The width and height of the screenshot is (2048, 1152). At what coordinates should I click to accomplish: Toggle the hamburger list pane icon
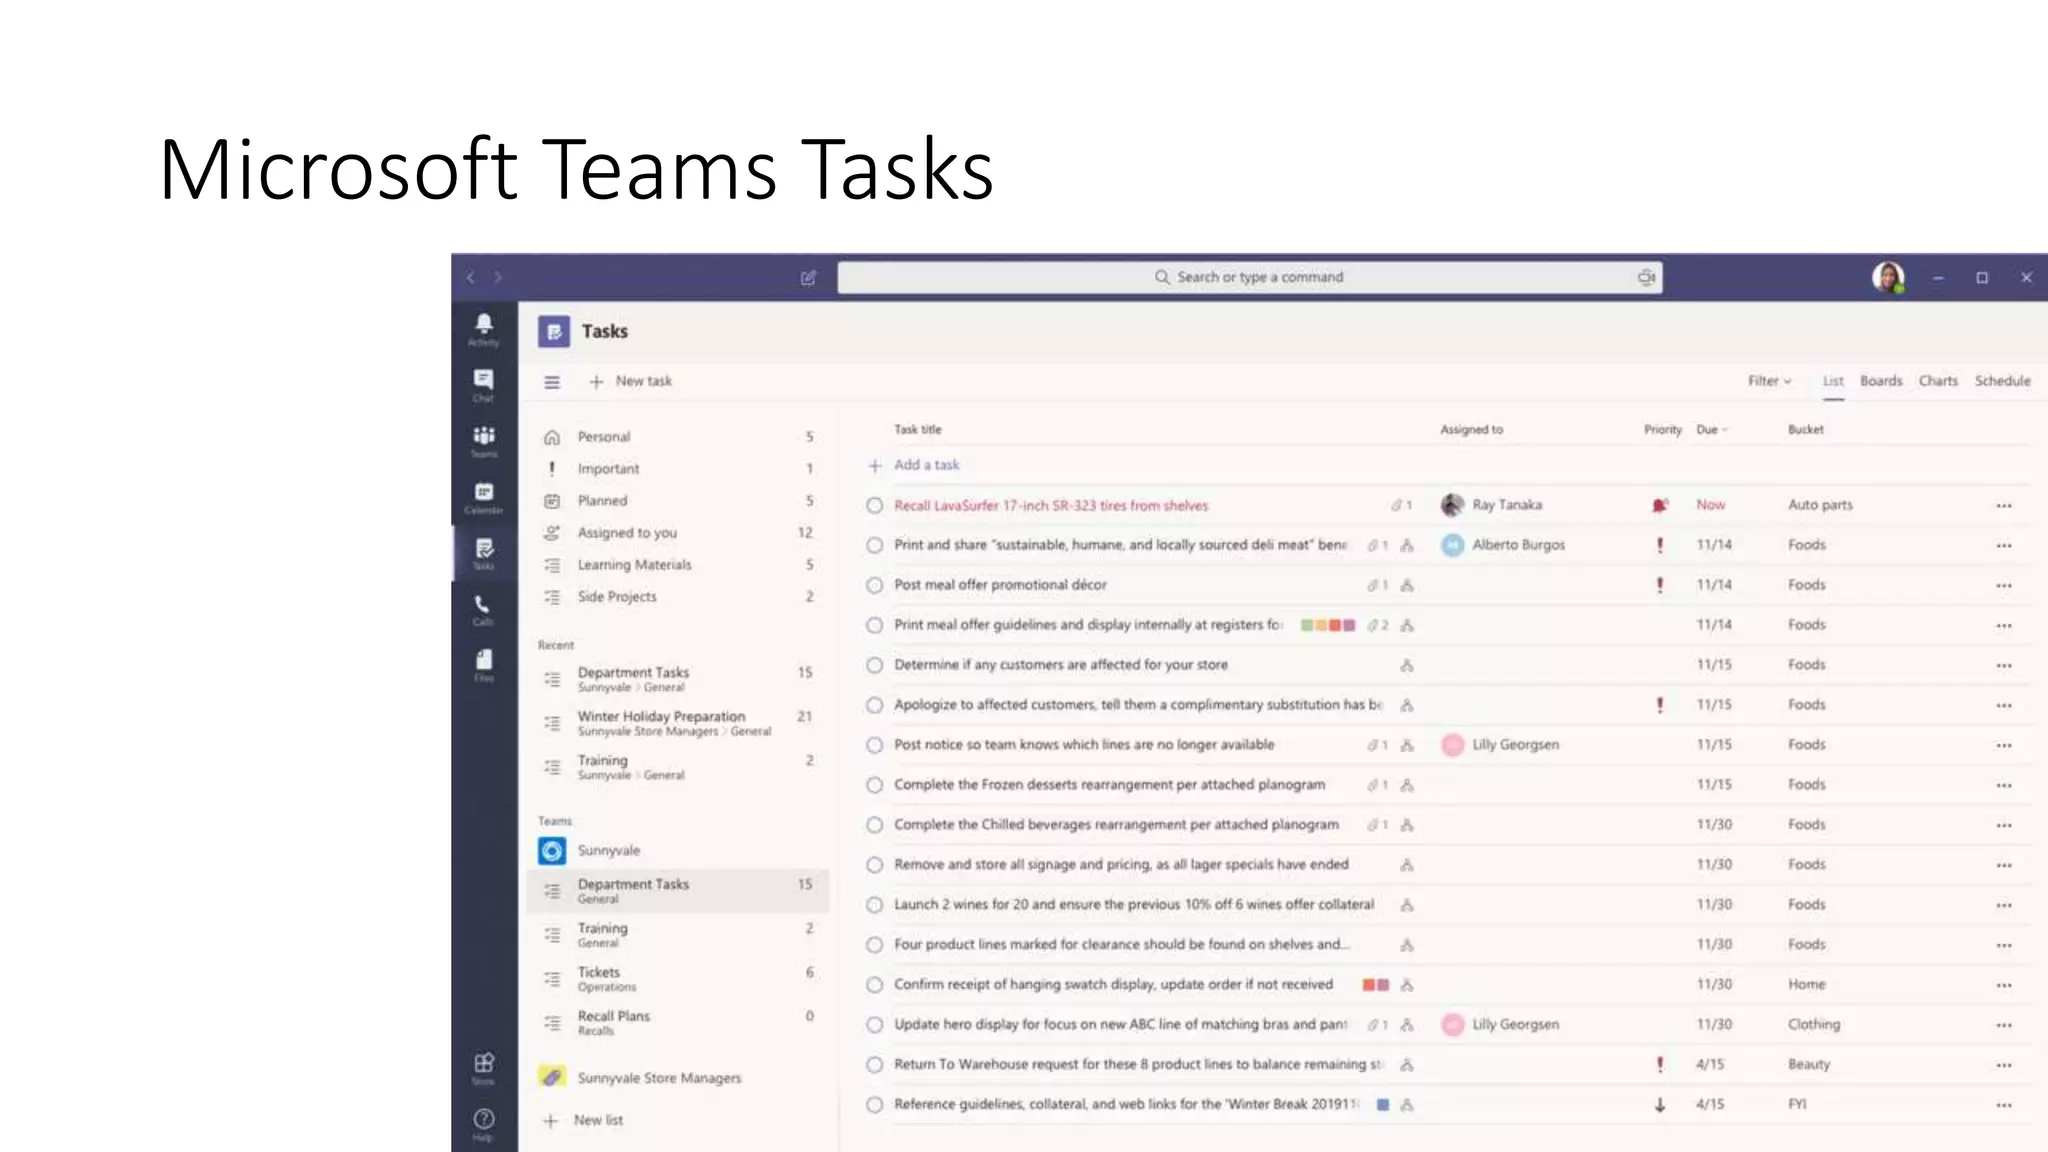coord(552,382)
